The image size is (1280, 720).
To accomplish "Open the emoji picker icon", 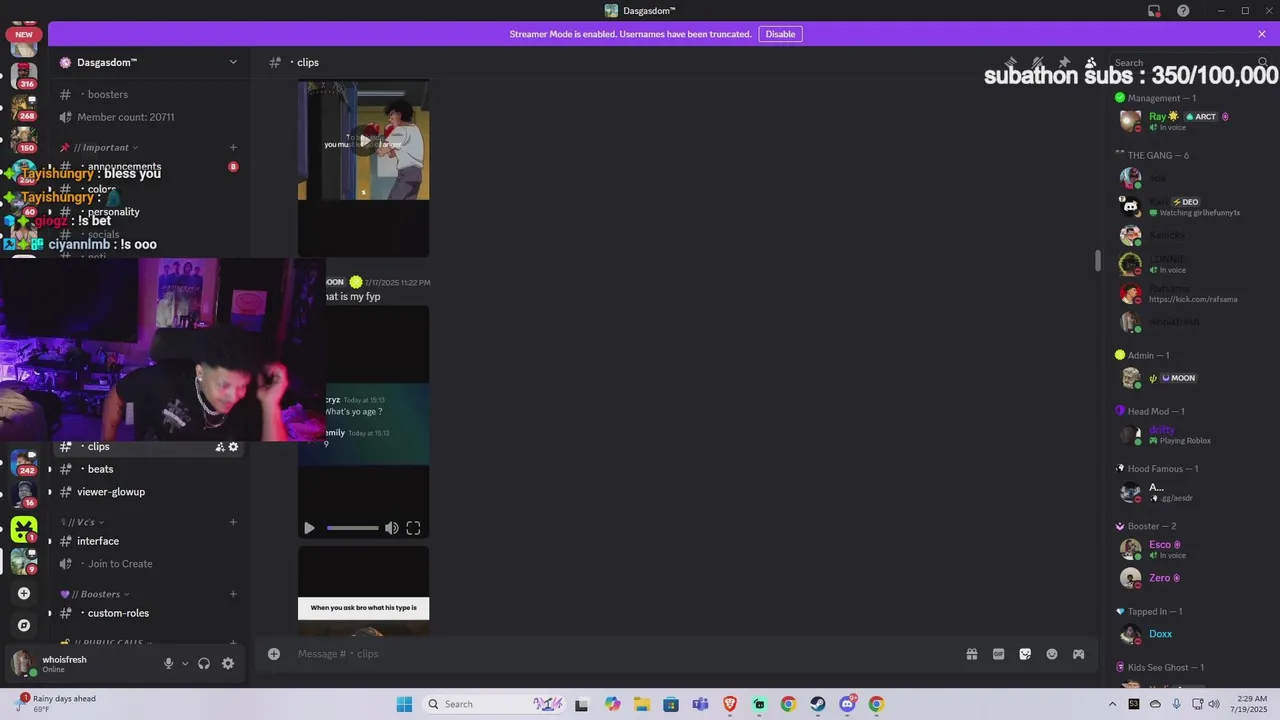I will tap(1052, 654).
